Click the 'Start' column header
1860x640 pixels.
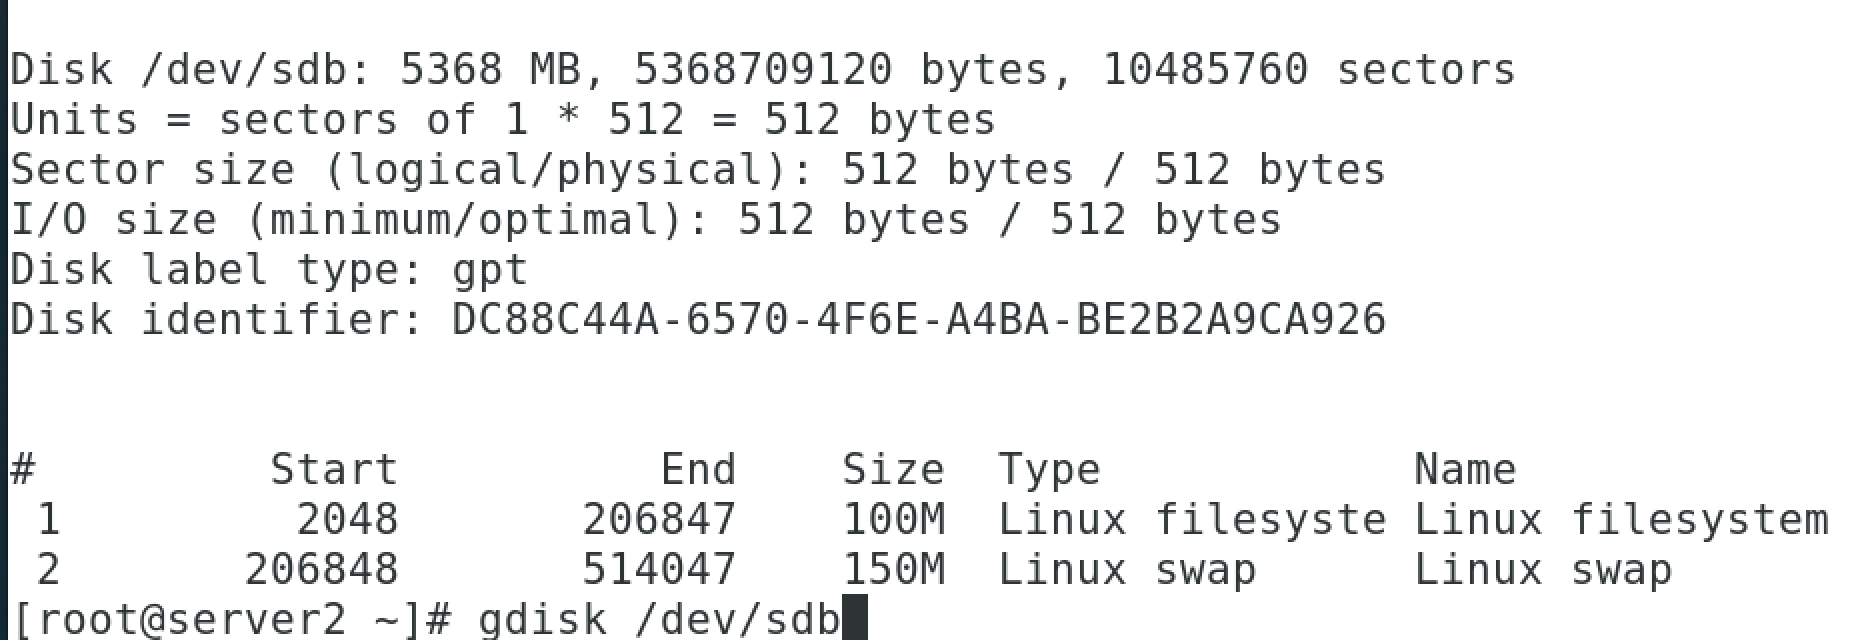pos(334,469)
